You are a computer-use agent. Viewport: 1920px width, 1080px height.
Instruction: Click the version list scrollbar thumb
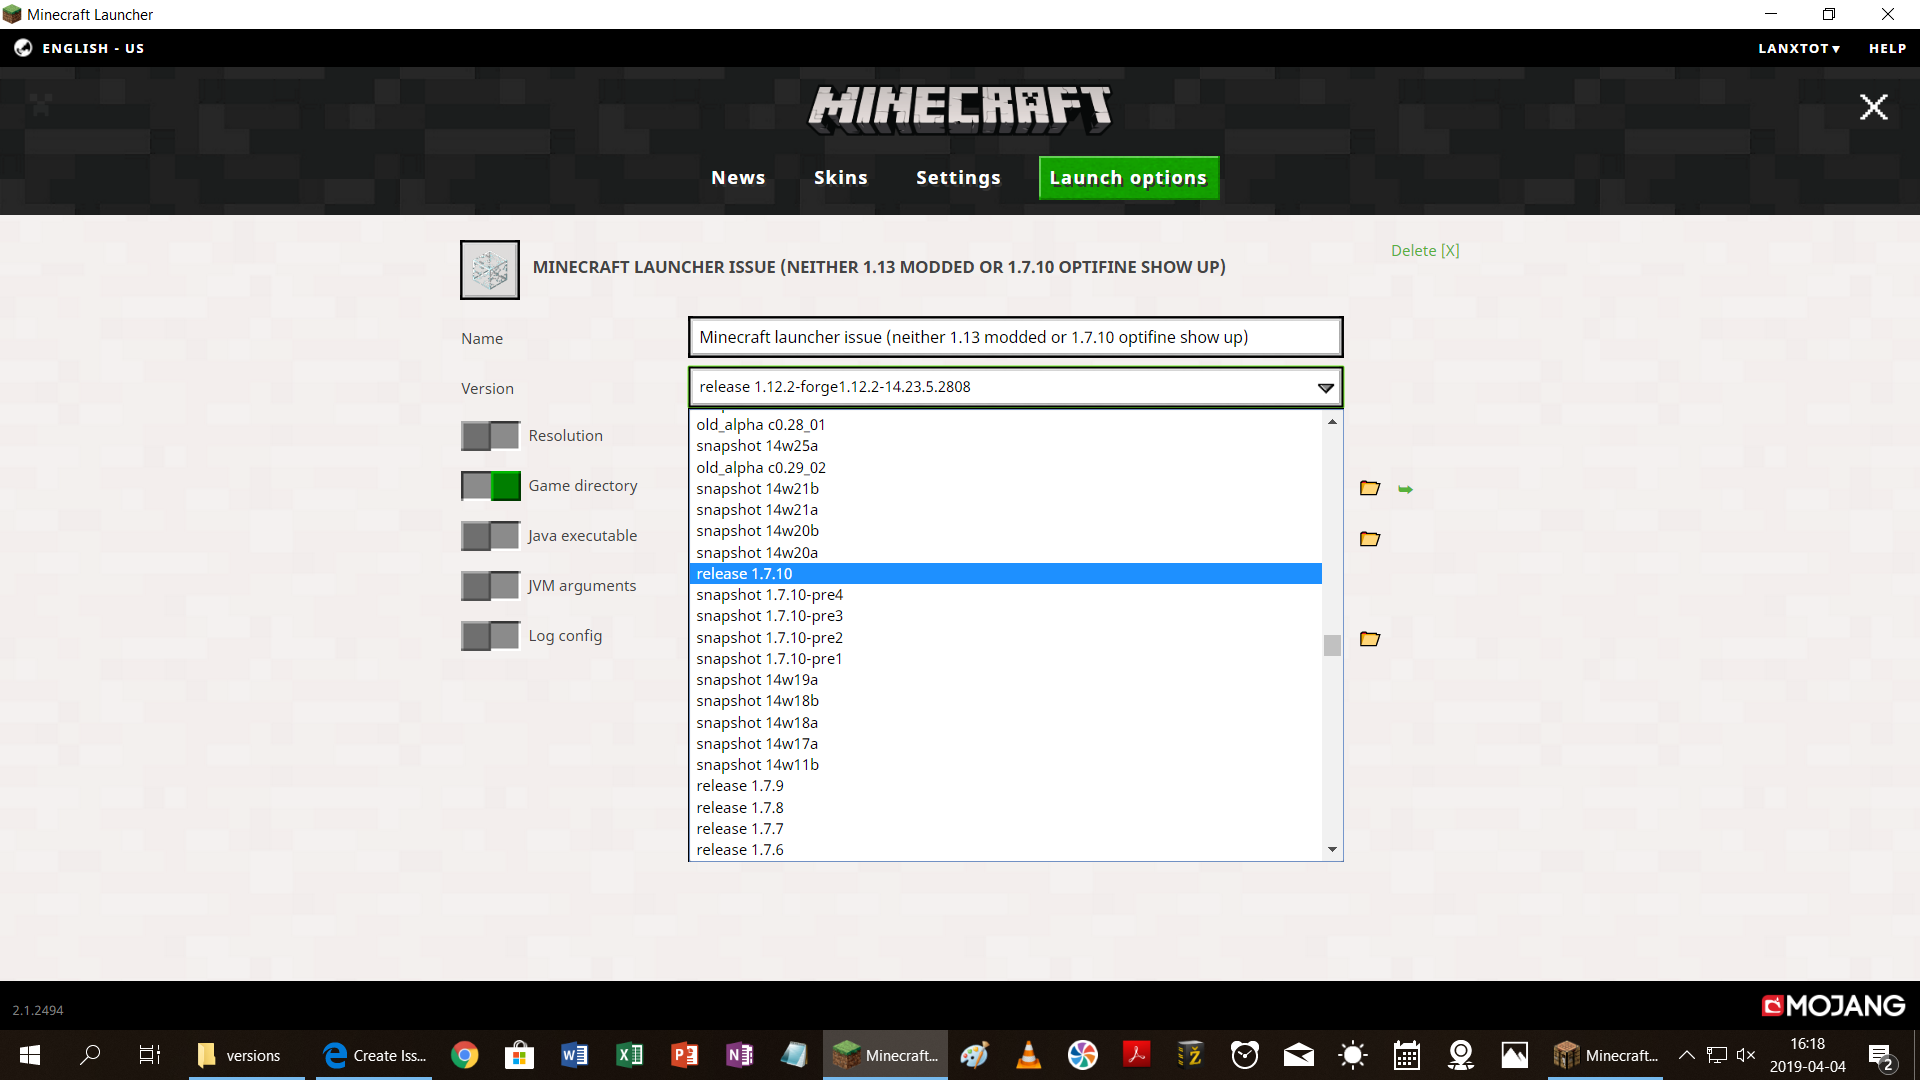point(1332,646)
